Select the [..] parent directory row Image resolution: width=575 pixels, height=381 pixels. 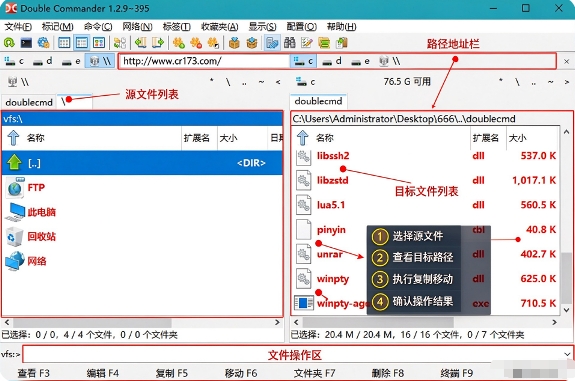(142, 163)
